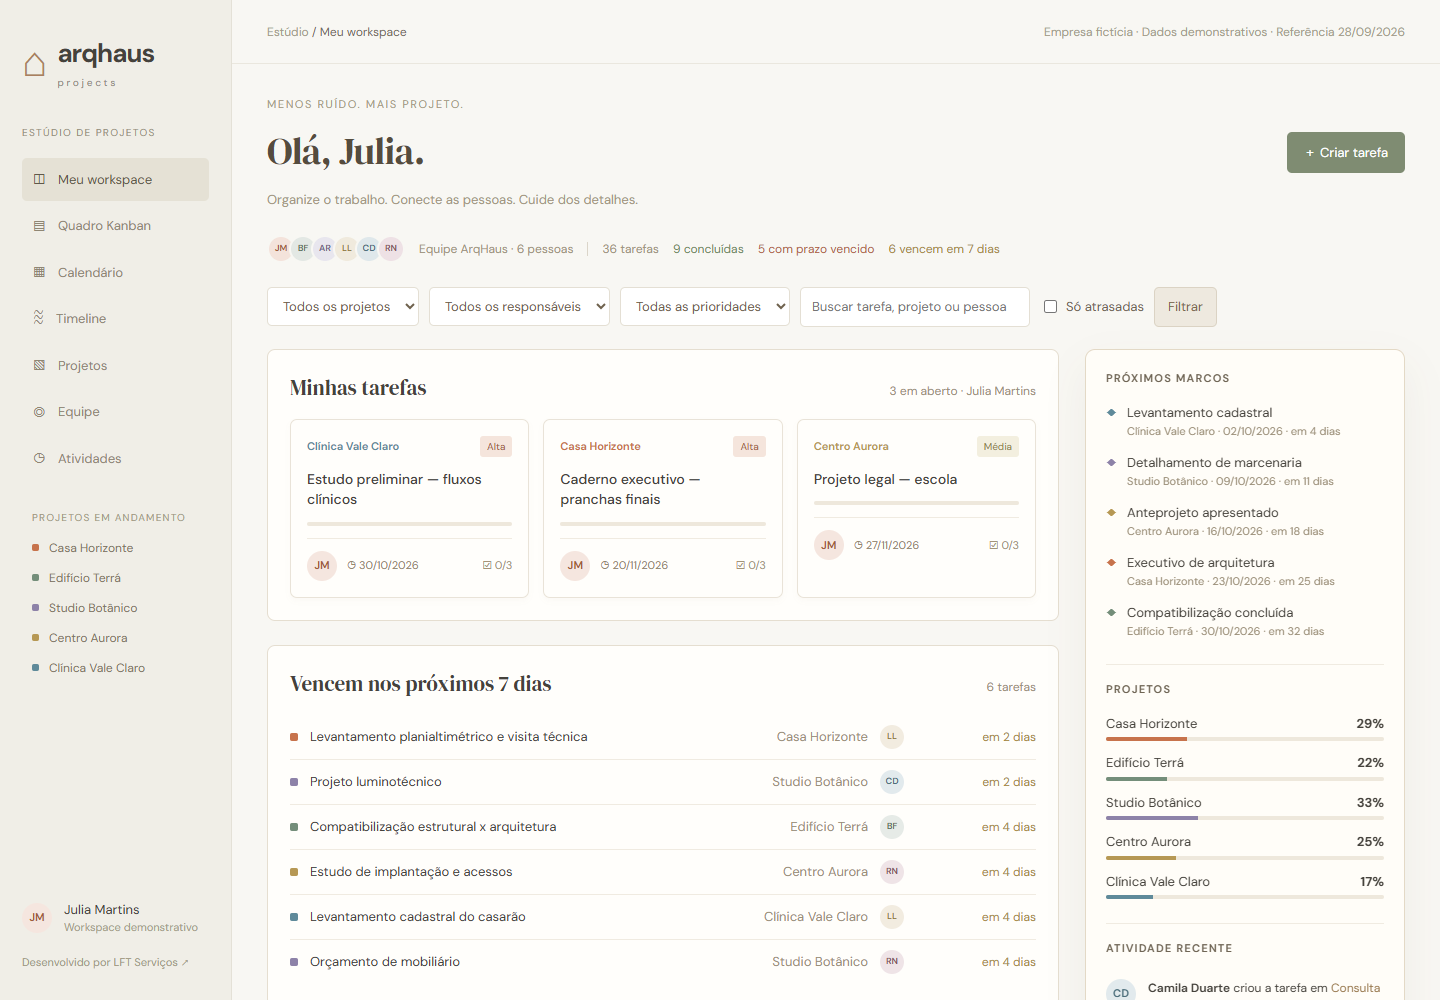The width and height of the screenshot is (1440, 1000).
Task: Click the Criar tarefa button
Action: point(1345,153)
